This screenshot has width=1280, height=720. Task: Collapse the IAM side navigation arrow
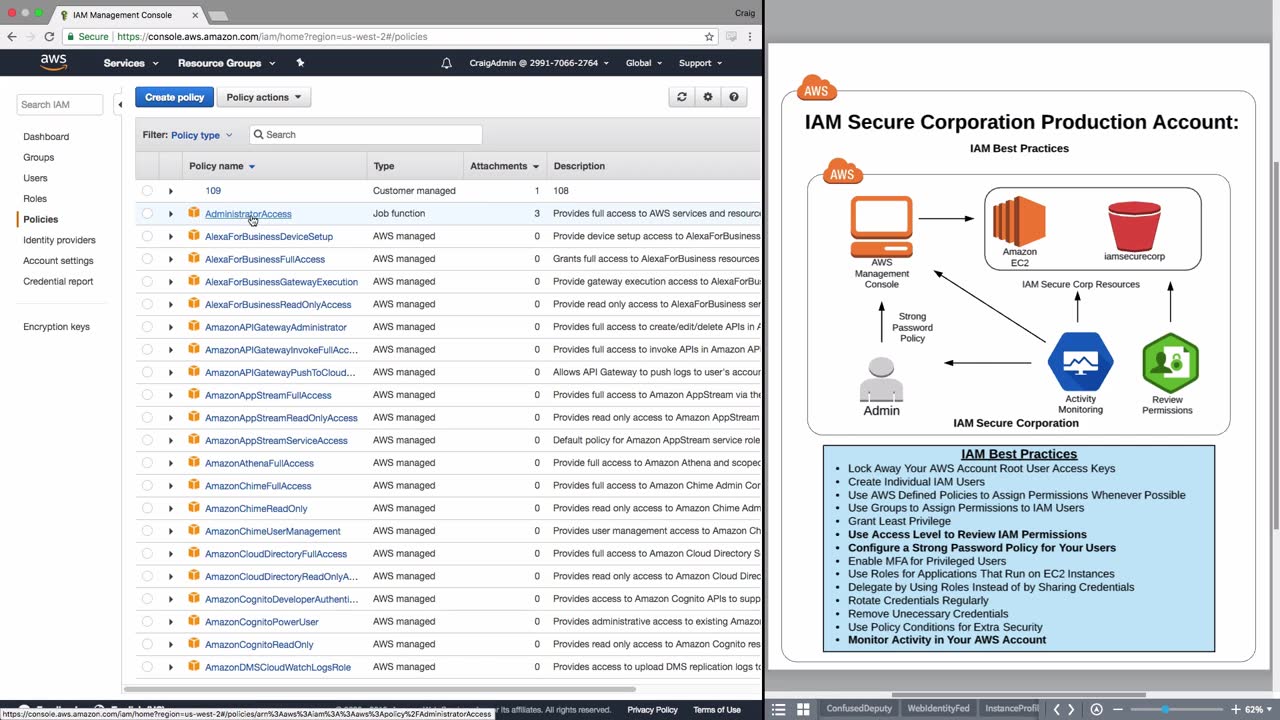pos(120,104)
